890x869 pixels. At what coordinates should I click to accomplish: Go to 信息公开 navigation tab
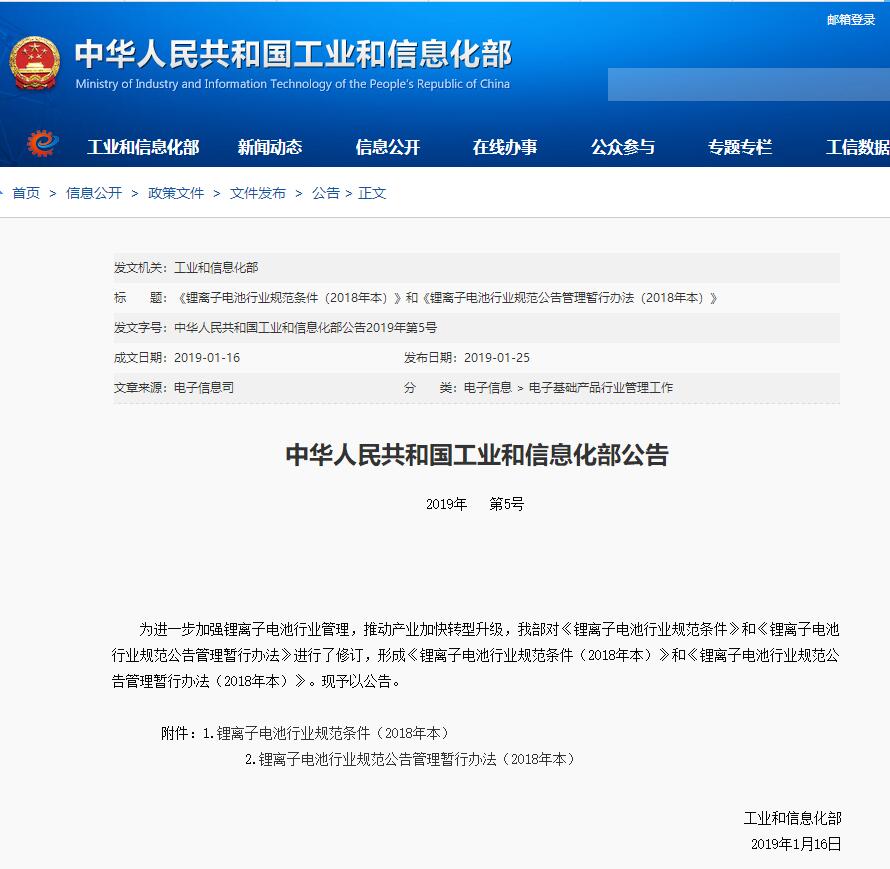(388, 147)
